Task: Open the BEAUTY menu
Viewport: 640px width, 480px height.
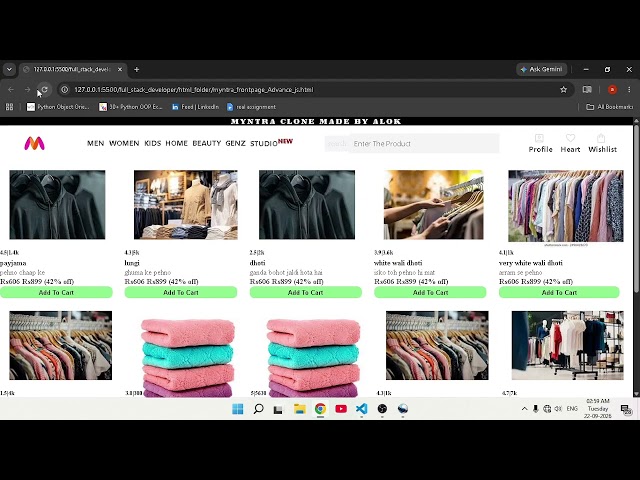Action: (x=207, y=143)
